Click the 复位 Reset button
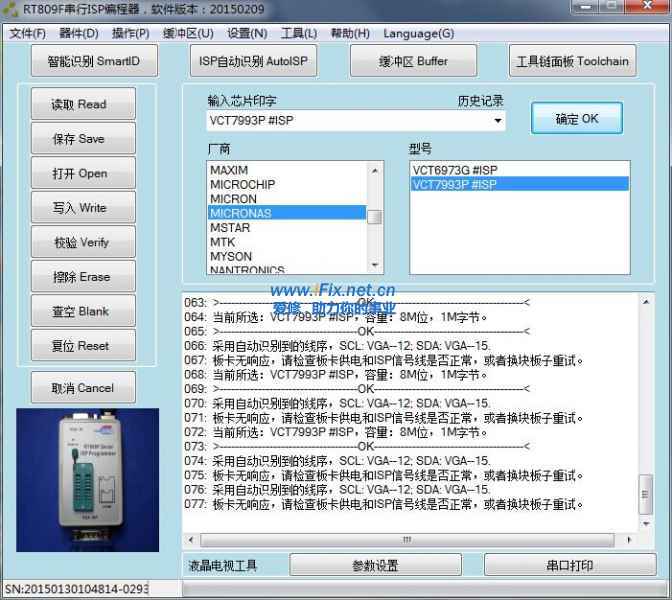This screenshot has height=600, width=672. 83,345
